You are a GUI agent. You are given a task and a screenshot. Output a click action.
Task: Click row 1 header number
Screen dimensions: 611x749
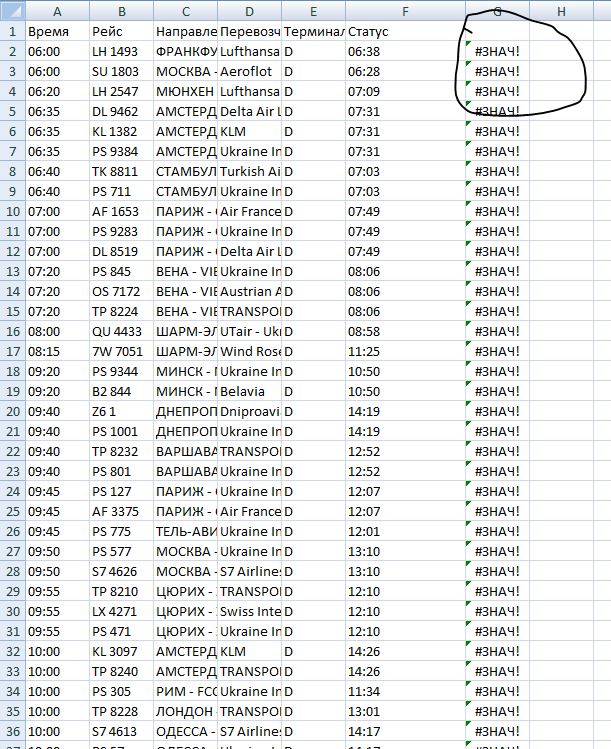pyautogui.click(x=11, y=31)
